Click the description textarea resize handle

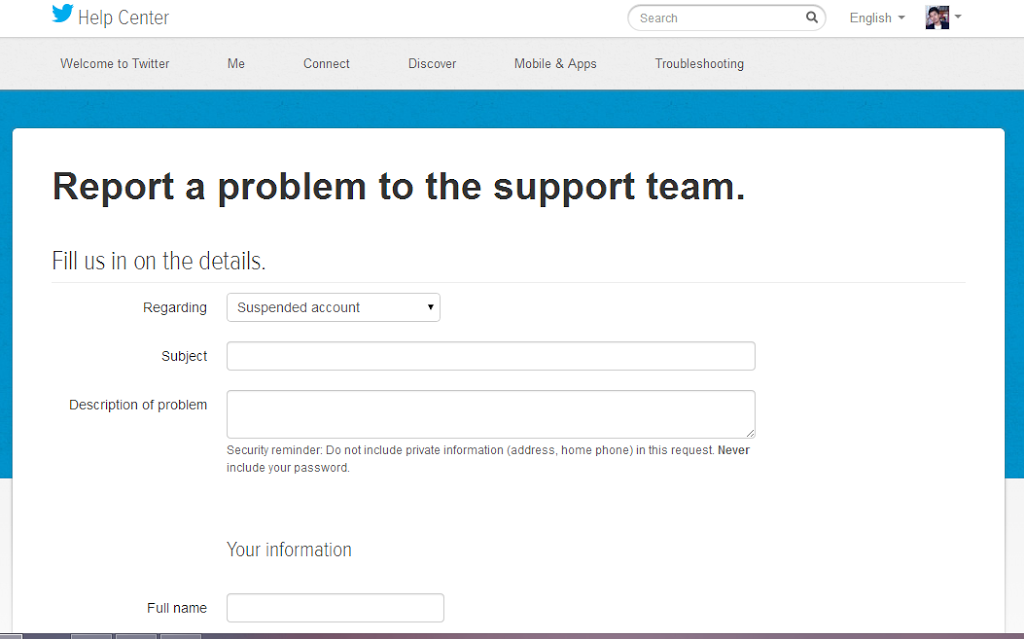point(750,433)
